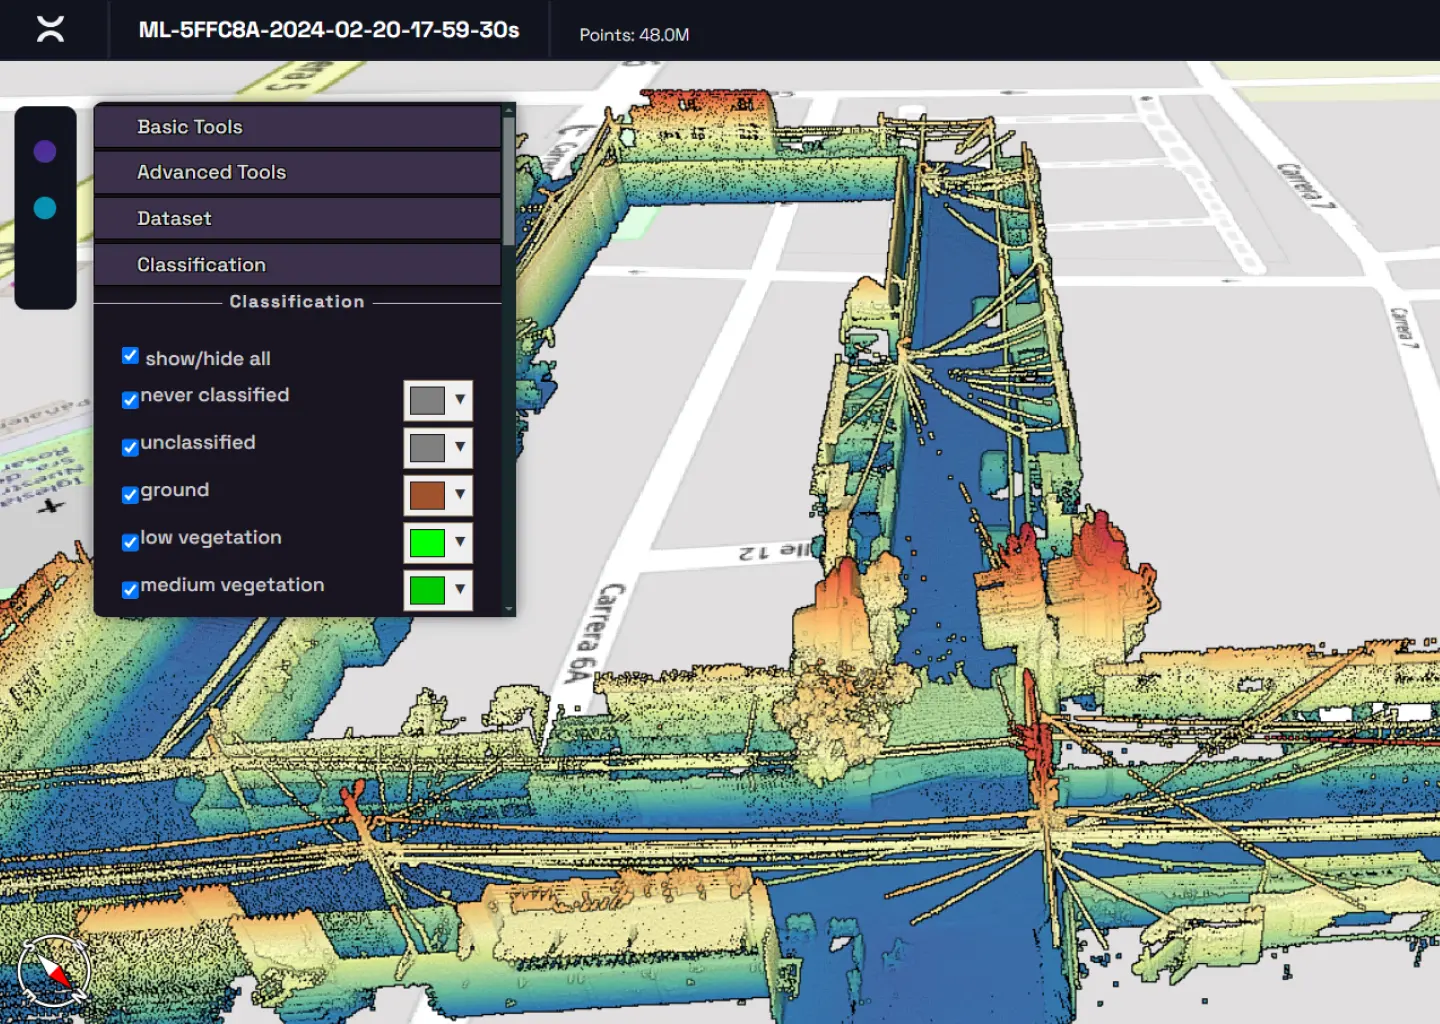Click the app logo icon at top left
Image resolution: width=1440 pixels, height=1024 pixels.
(x=50, y=29)
